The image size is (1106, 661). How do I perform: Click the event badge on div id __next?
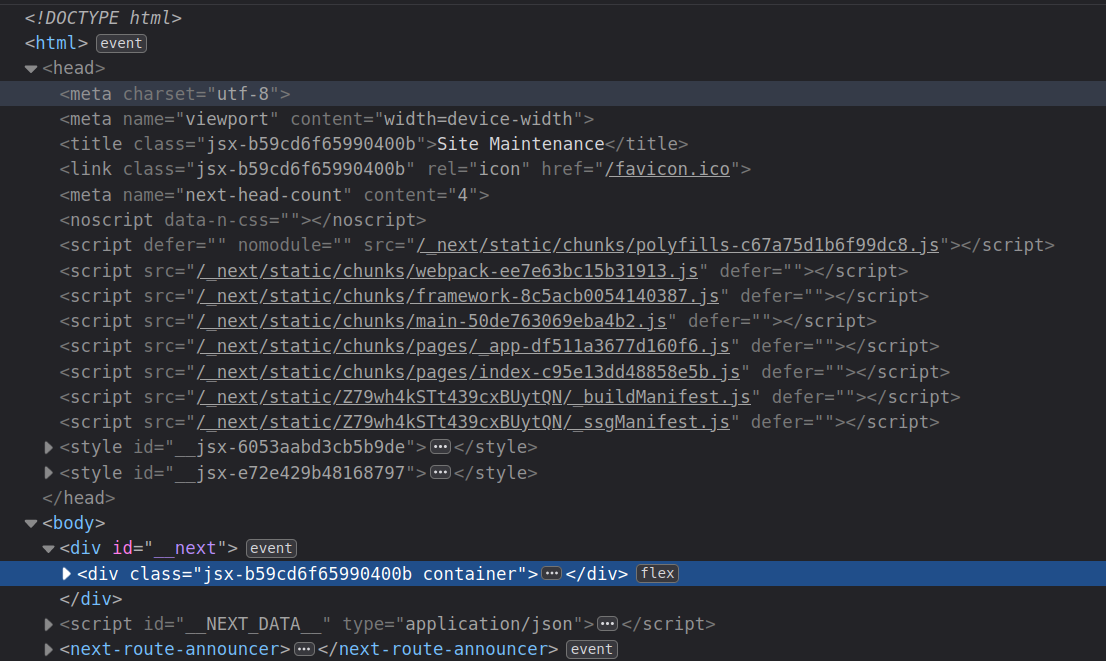[x=271, y=548]
